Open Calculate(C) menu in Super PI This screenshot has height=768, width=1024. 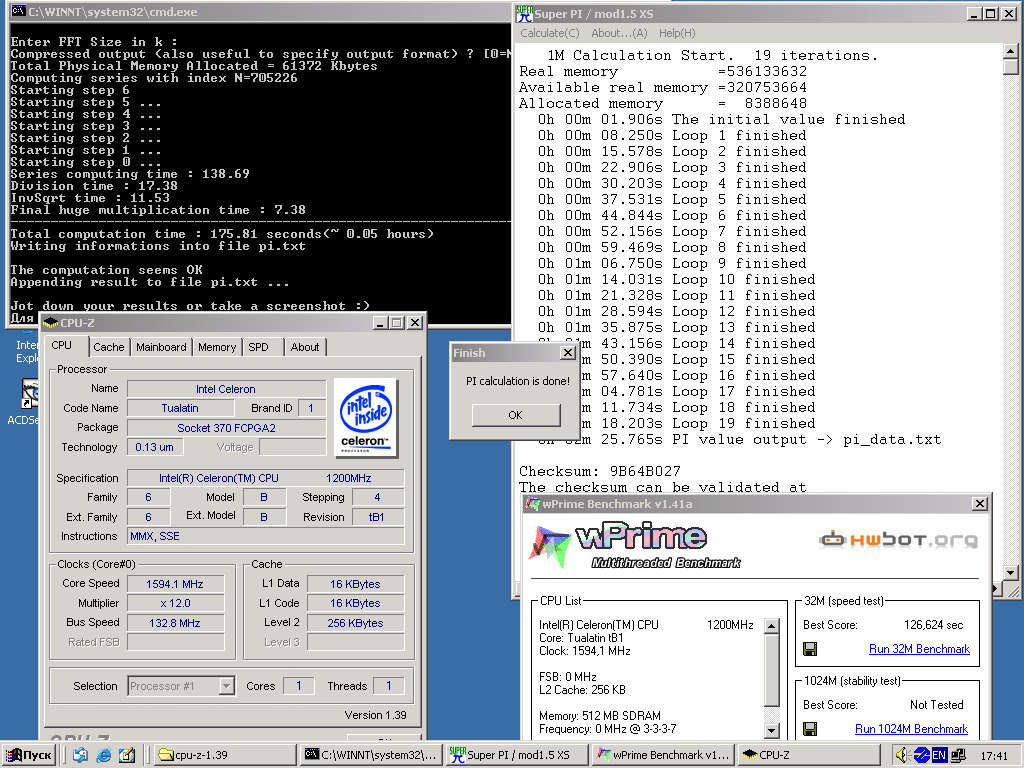pos(550,33)
